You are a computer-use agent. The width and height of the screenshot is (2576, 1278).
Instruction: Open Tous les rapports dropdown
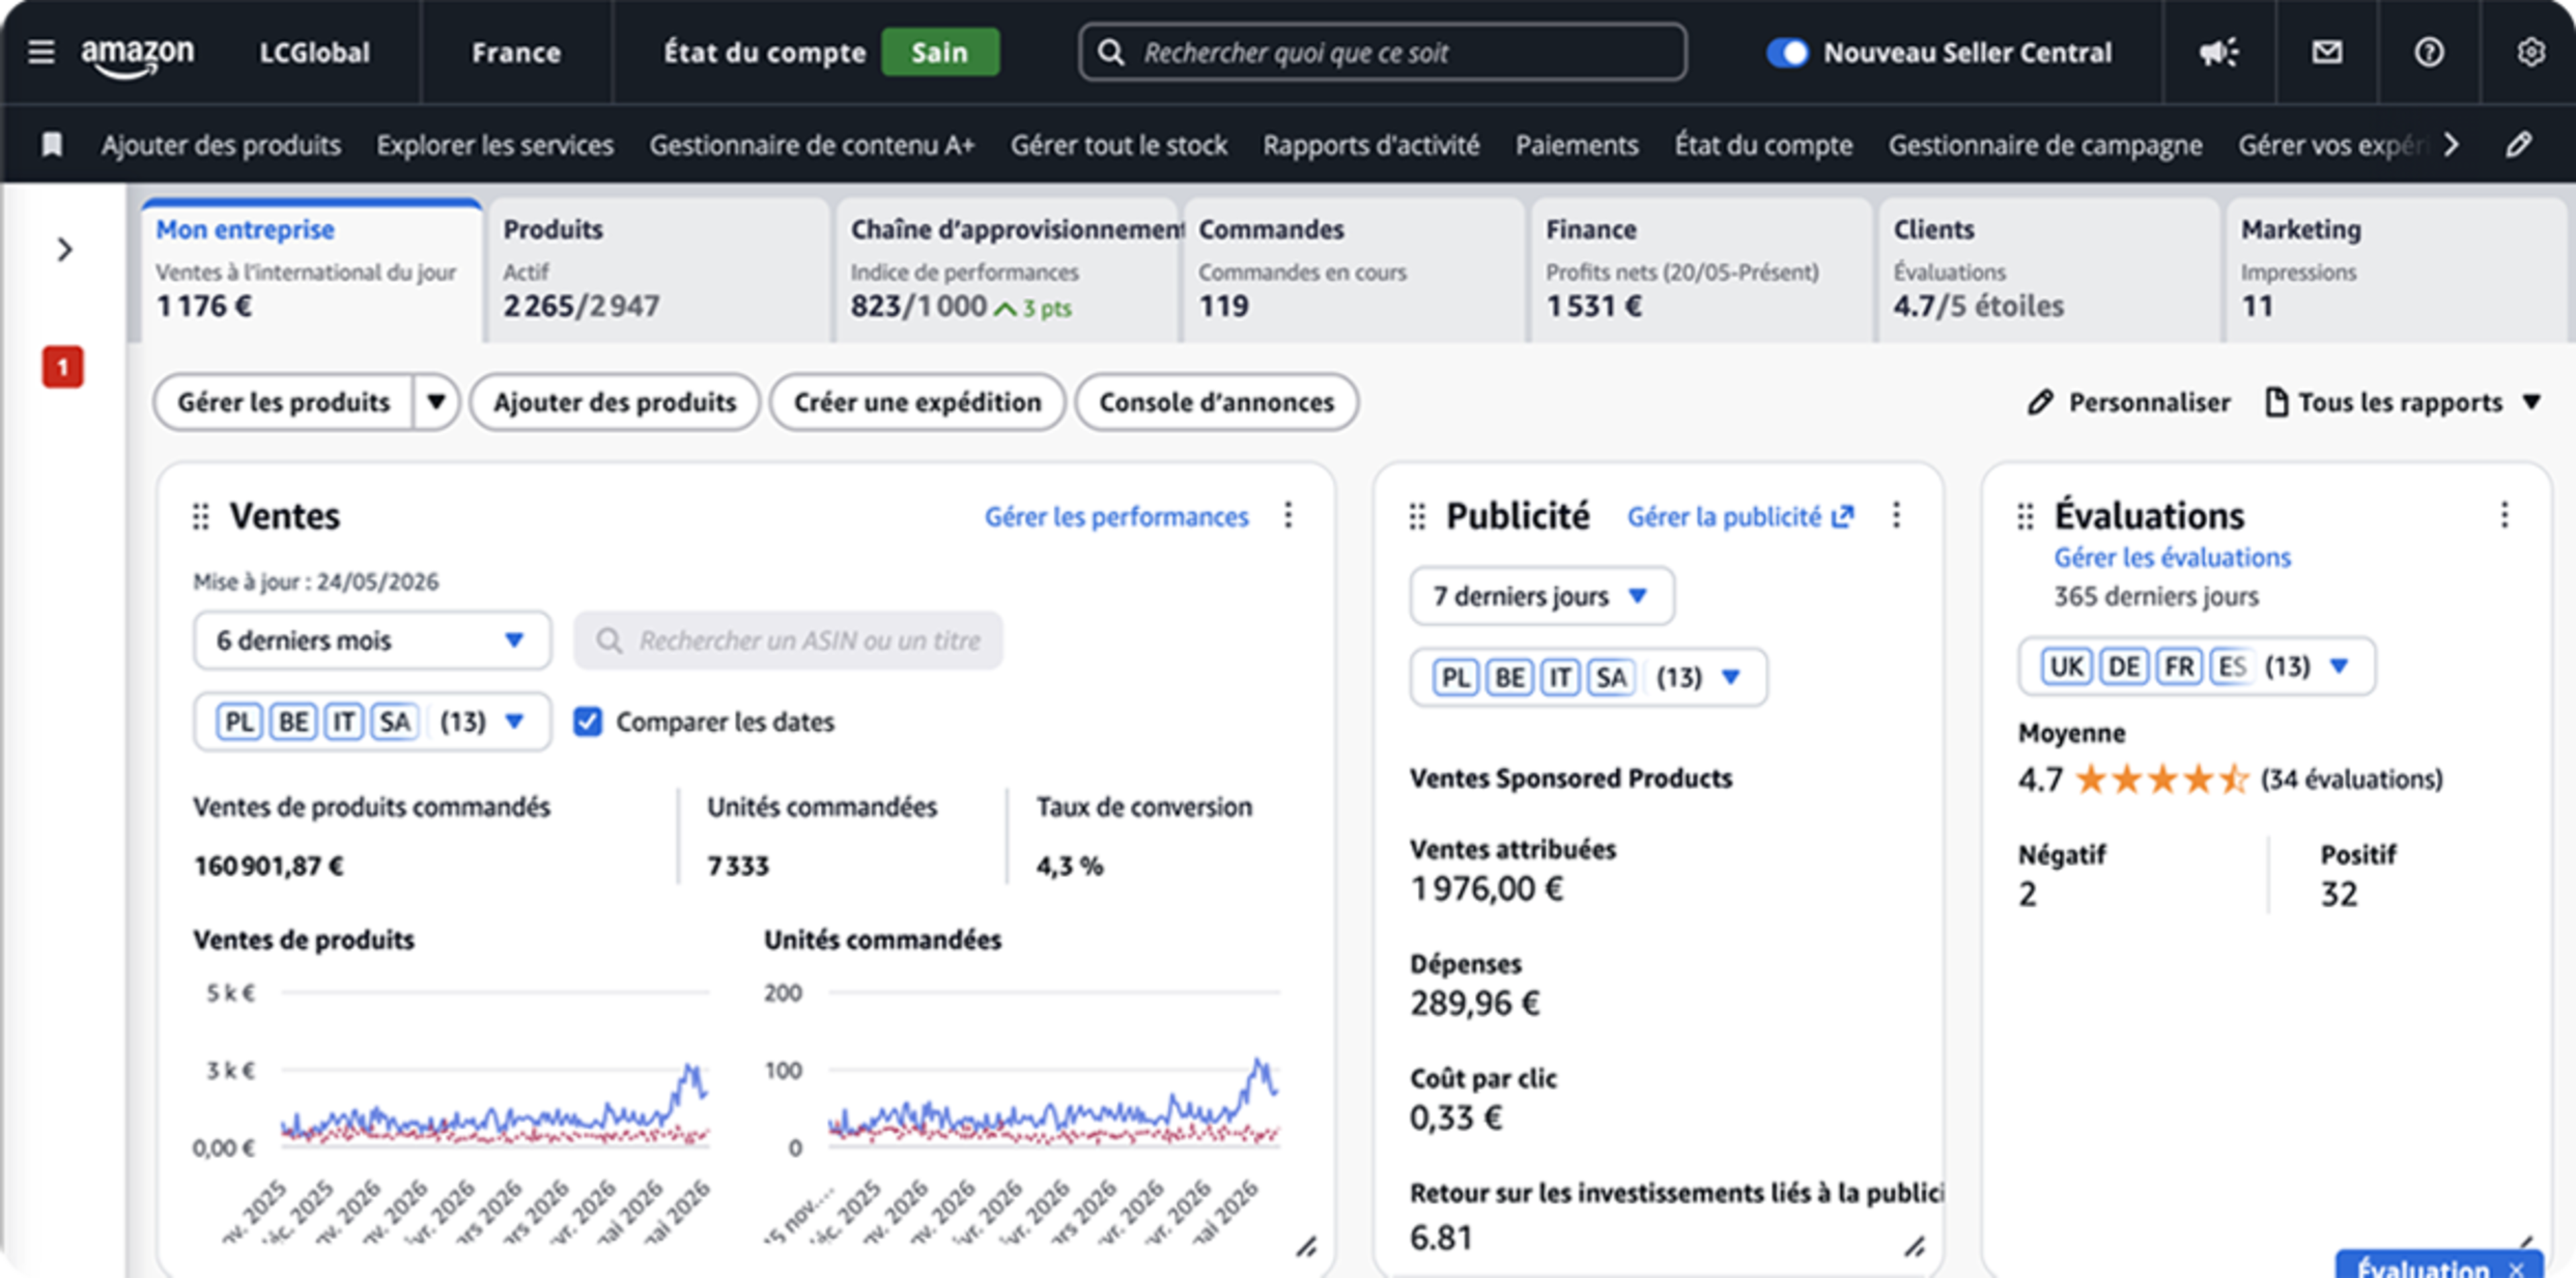point(2402,402)
